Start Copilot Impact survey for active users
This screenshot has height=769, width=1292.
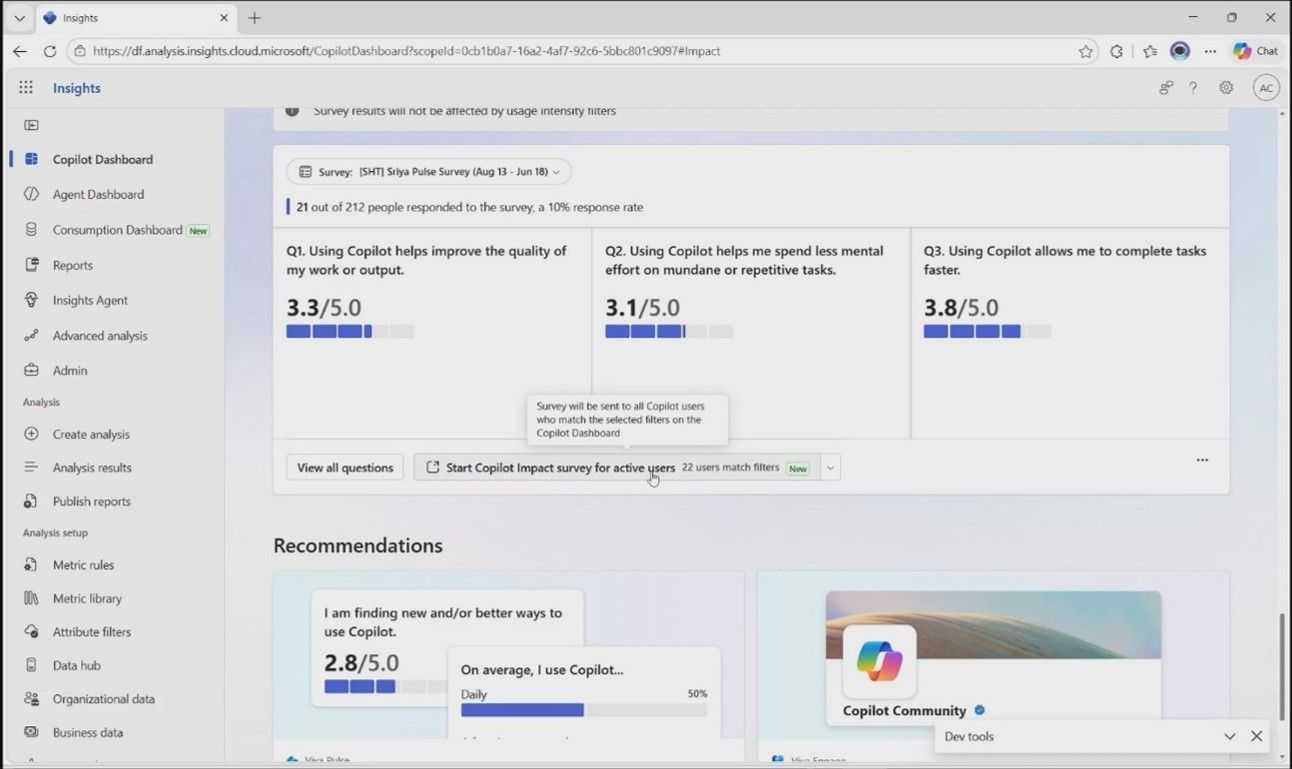617,467
